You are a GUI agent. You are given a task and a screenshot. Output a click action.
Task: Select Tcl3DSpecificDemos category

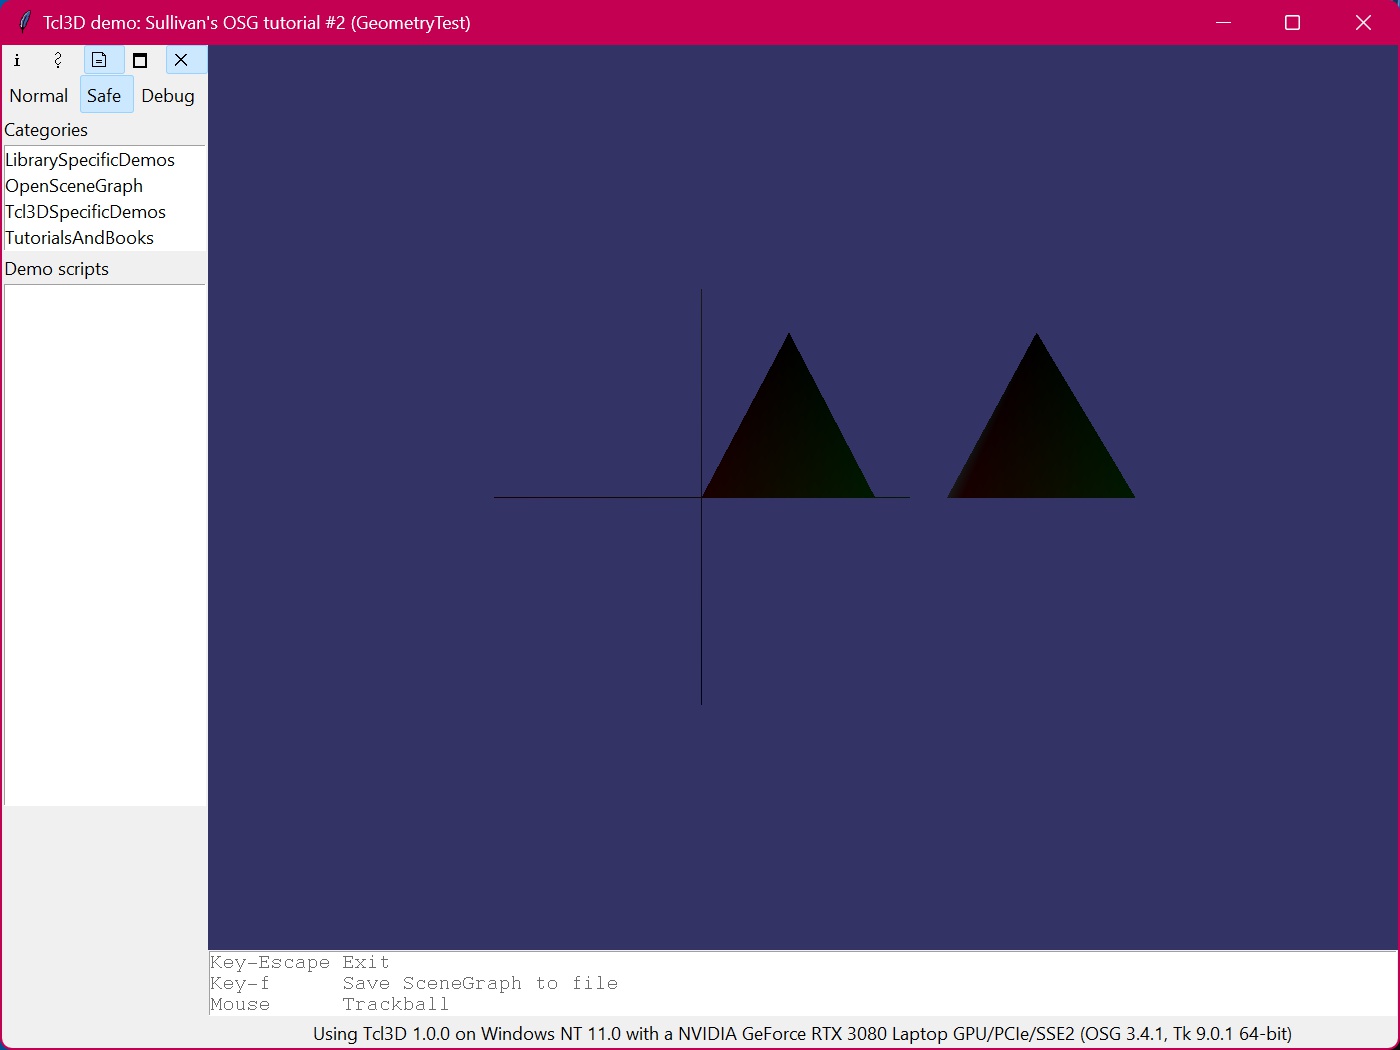tap(86, 212)
